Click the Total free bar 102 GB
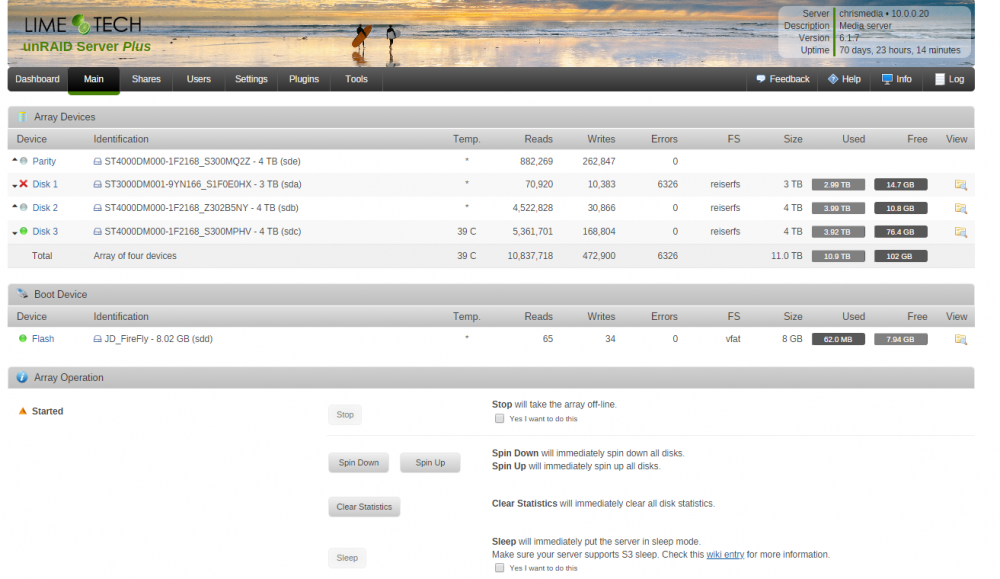 coord(901,256)
